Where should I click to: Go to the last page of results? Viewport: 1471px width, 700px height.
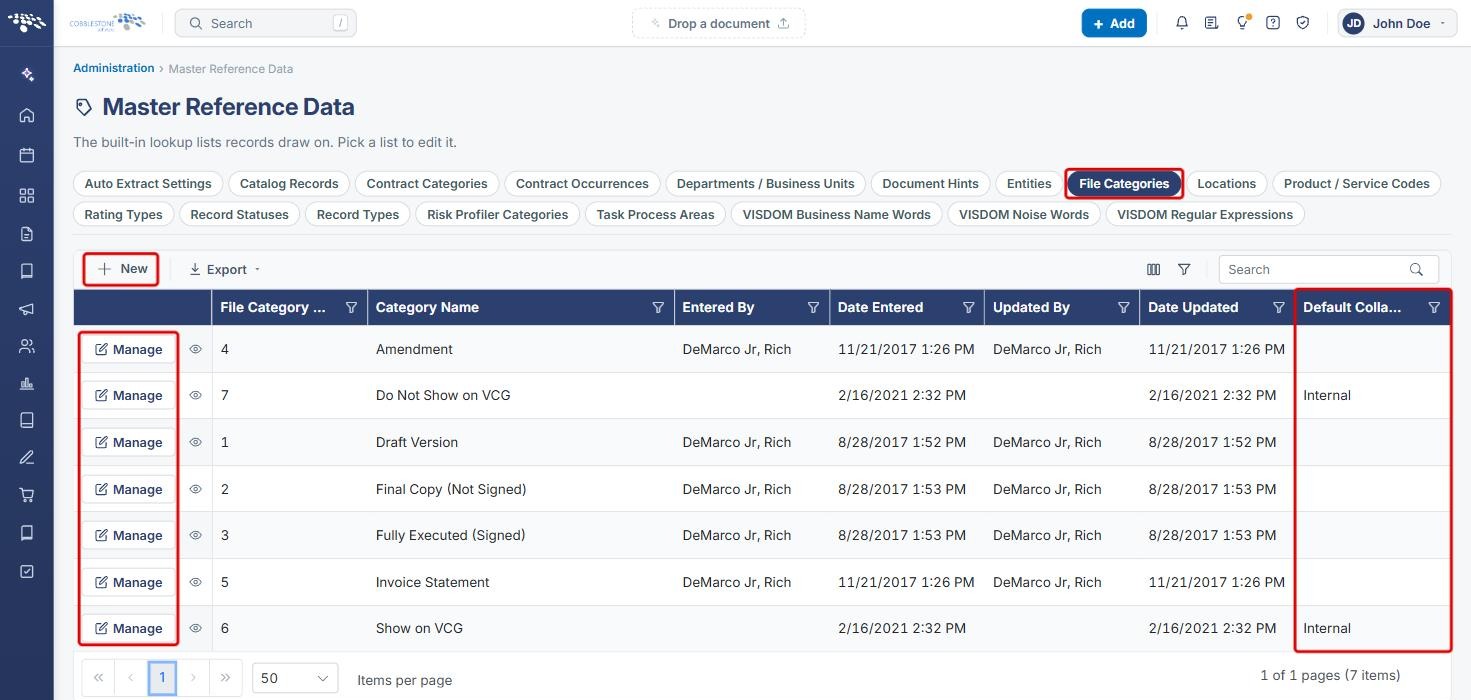click(225, 678)
